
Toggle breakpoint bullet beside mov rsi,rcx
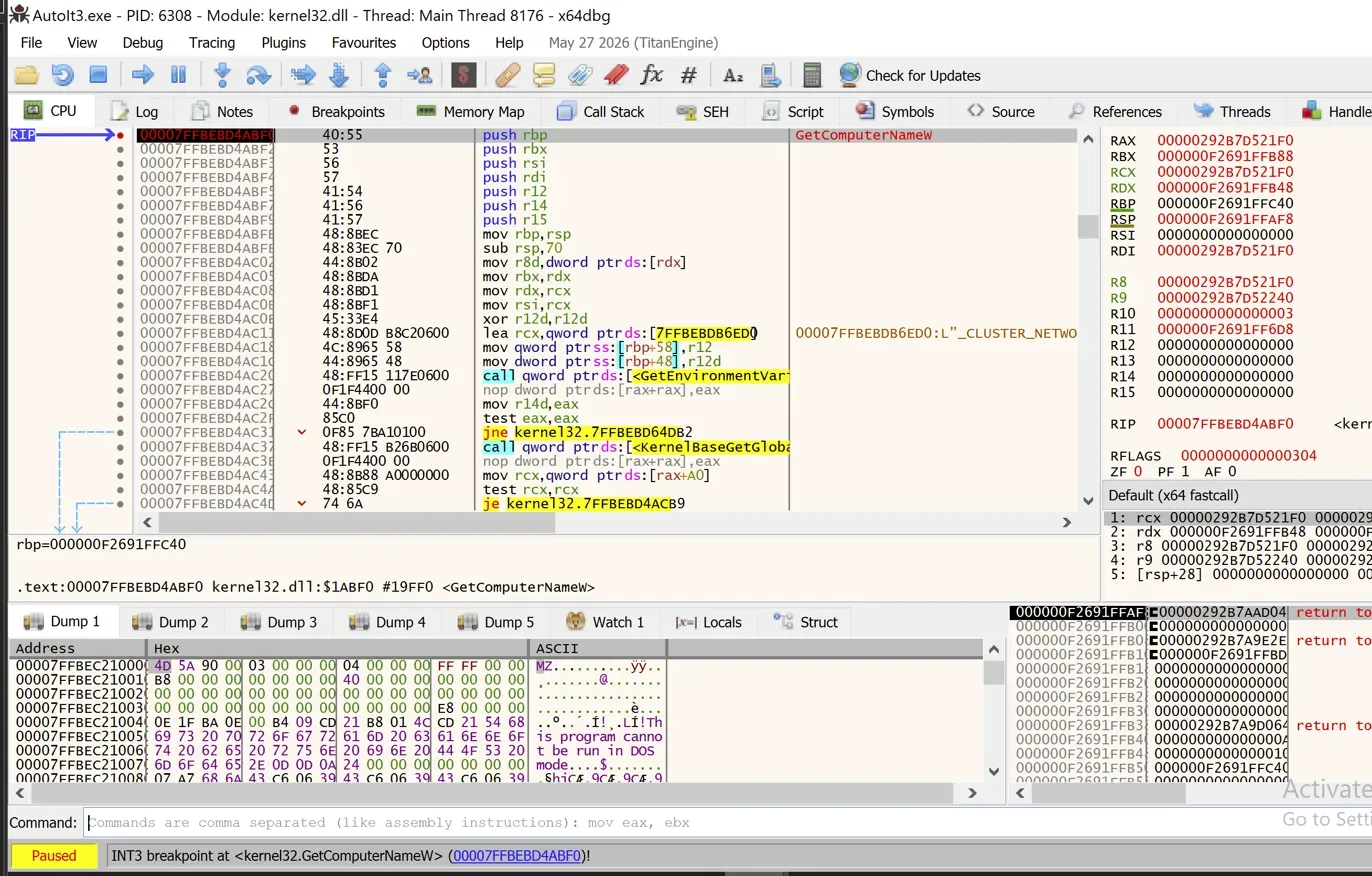pos(121,305)
